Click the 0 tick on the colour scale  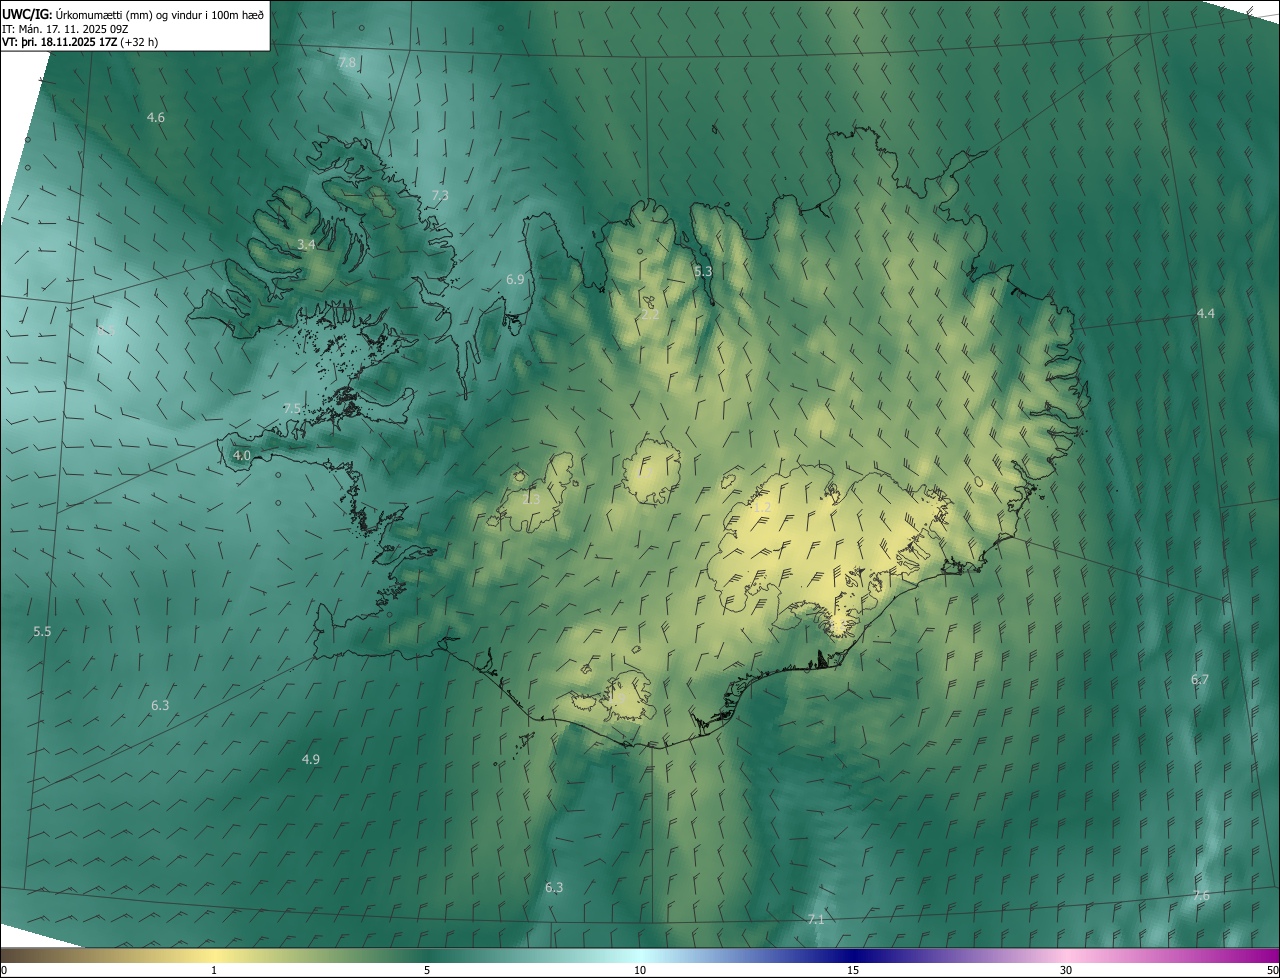pyautogui.click(x=4, y=971)
